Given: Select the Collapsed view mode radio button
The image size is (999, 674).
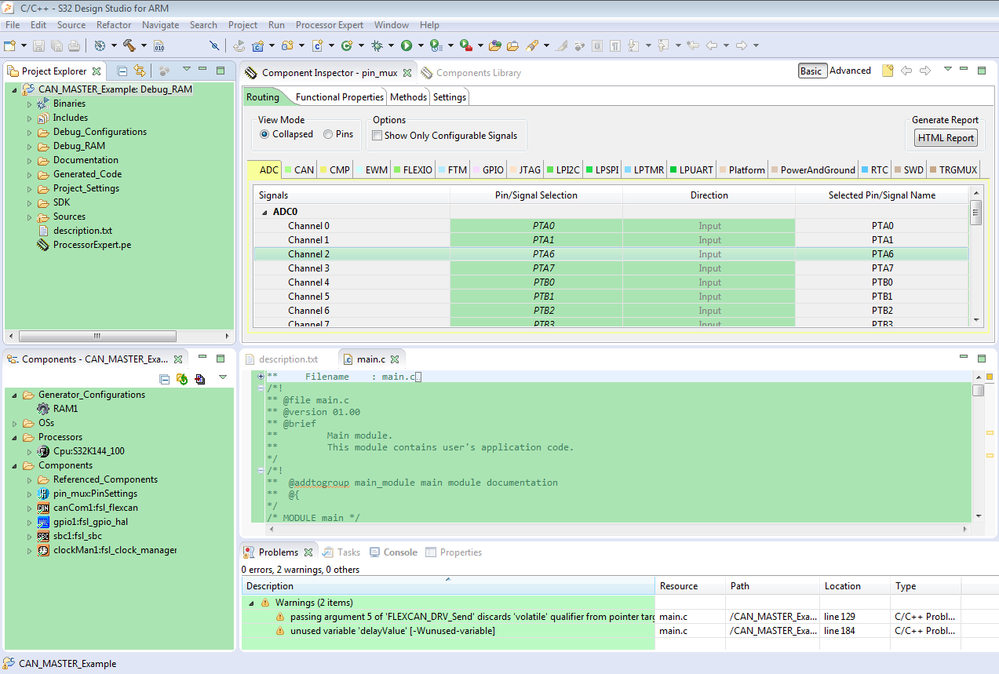Looking at the screenshot, I should 265,134.
